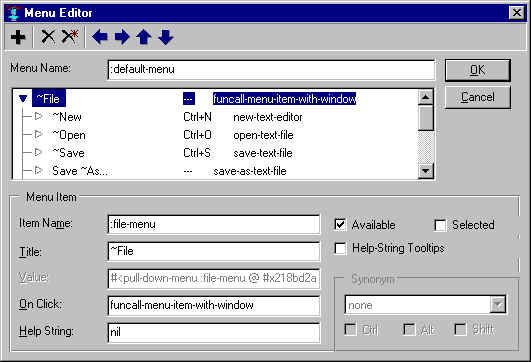Open the Synonym none dropdown
This screenshot has height=362, width=531.
(x=497, y=305)
